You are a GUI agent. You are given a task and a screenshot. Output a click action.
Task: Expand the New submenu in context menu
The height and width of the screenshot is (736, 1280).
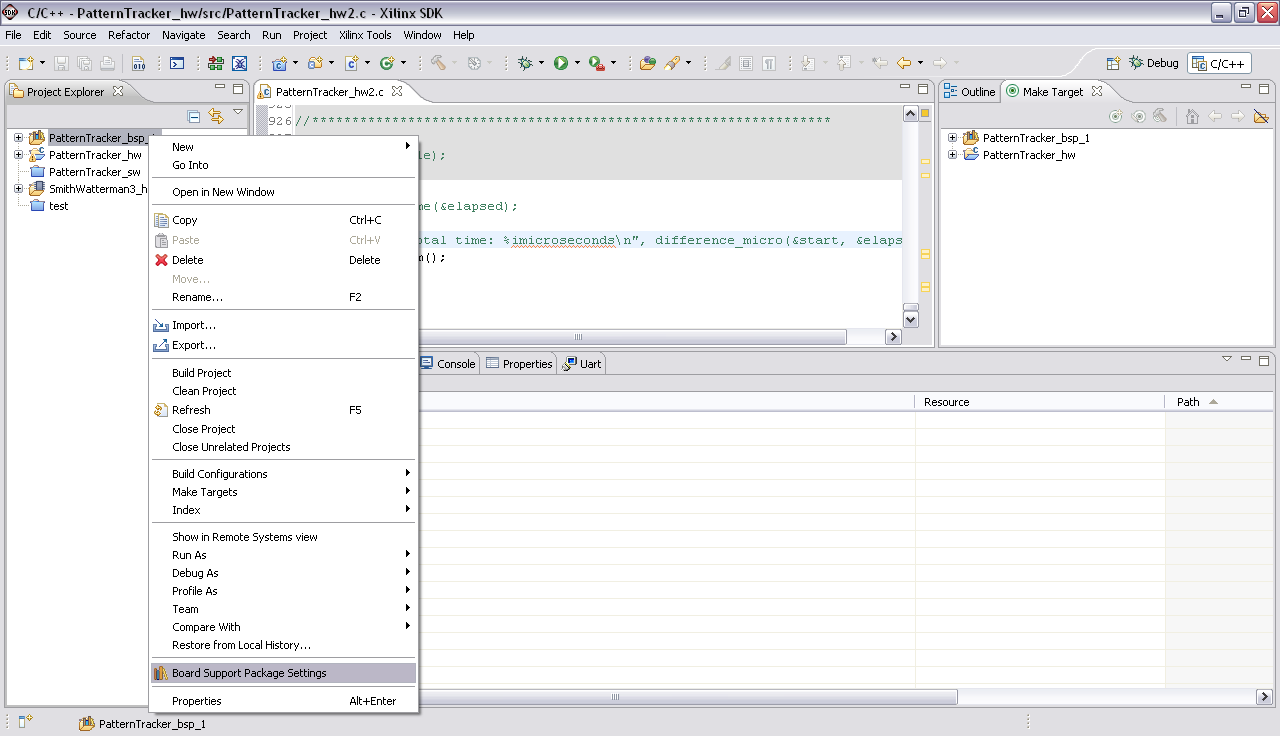pos(283,147)
